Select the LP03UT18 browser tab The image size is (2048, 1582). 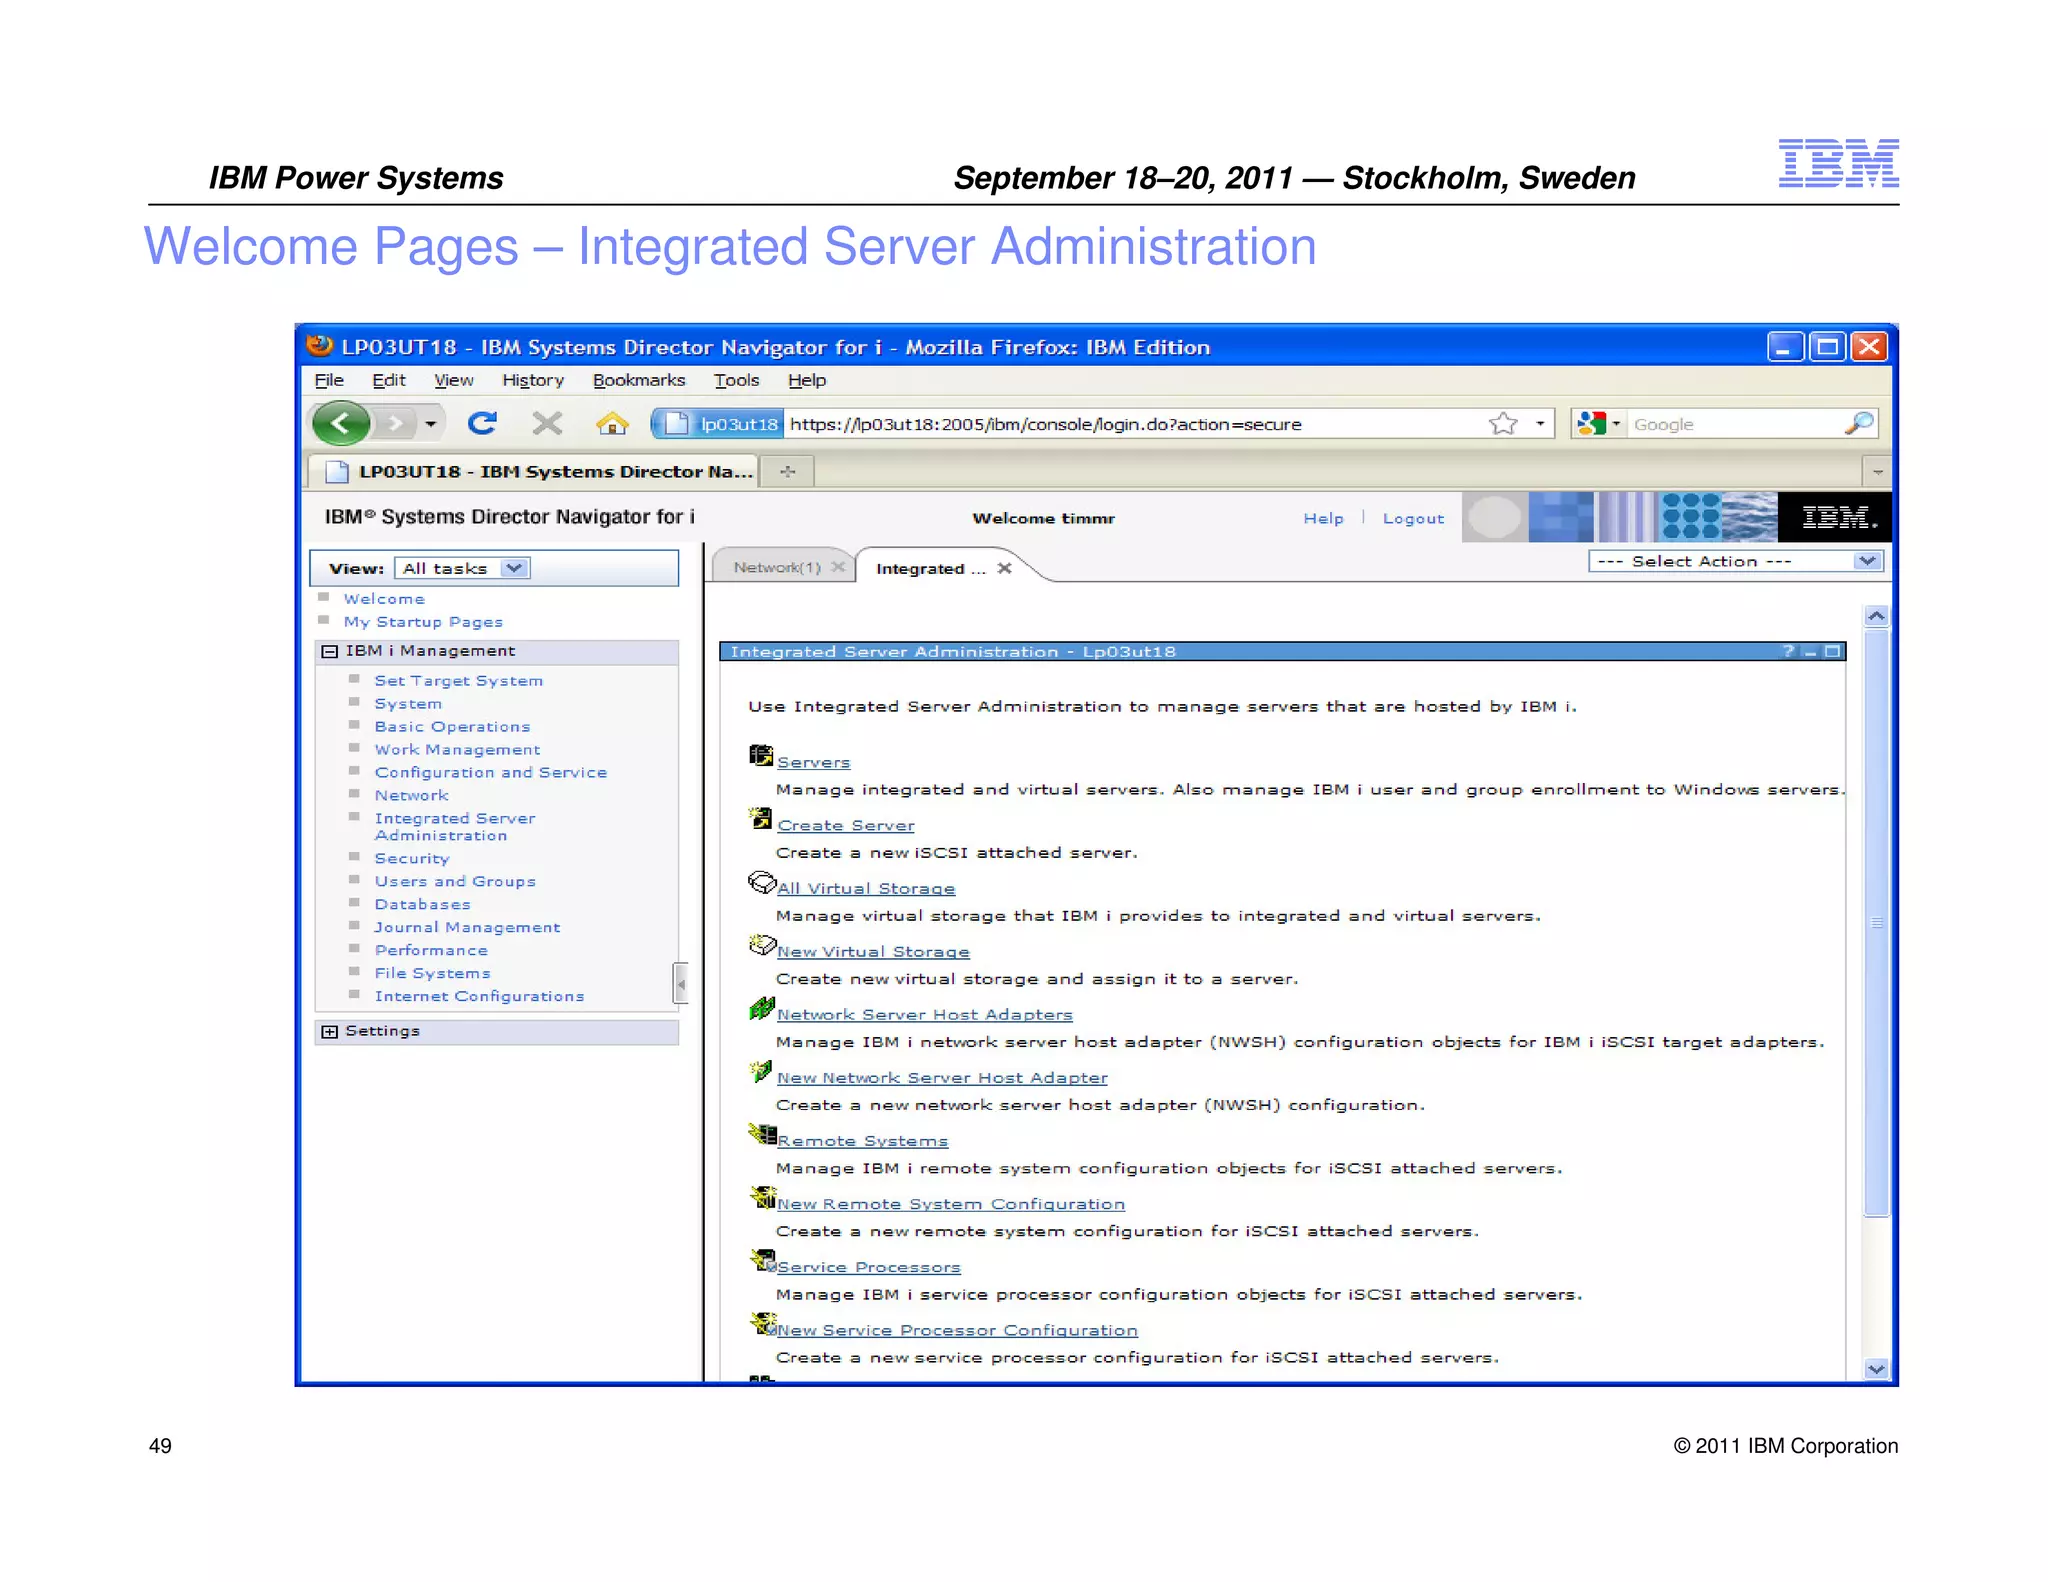tap(533, 471)
